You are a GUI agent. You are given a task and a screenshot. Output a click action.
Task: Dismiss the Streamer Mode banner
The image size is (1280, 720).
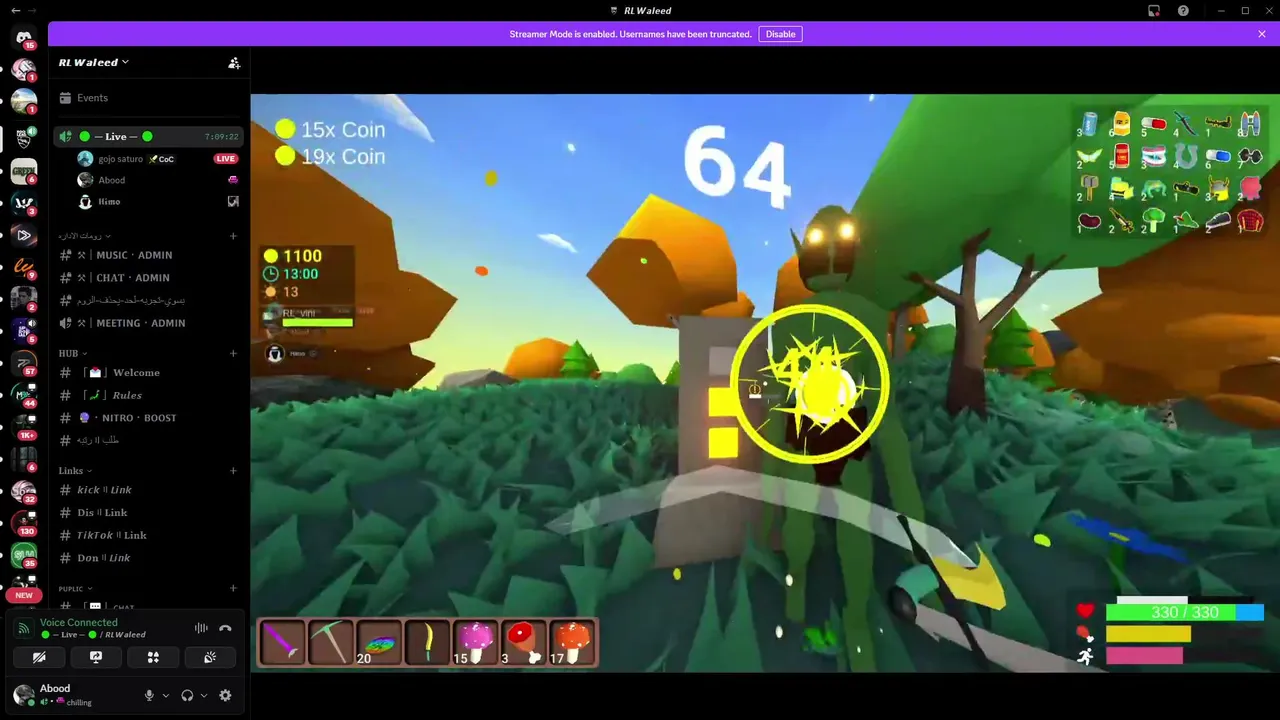(x=1262, y=34)
